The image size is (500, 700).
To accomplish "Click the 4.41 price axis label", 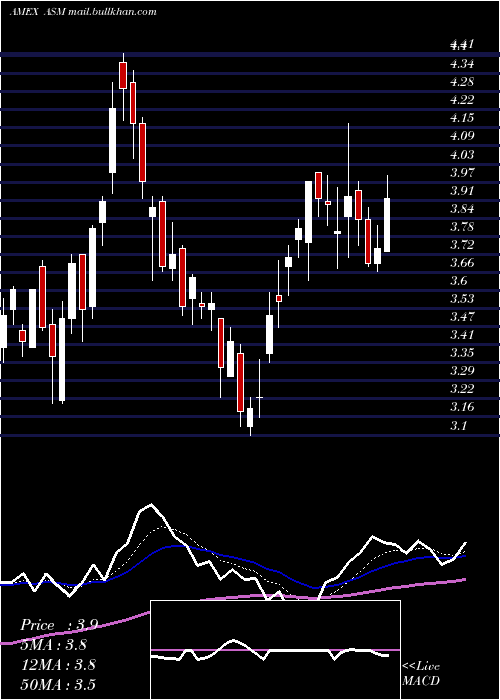I will click(462, 45).
